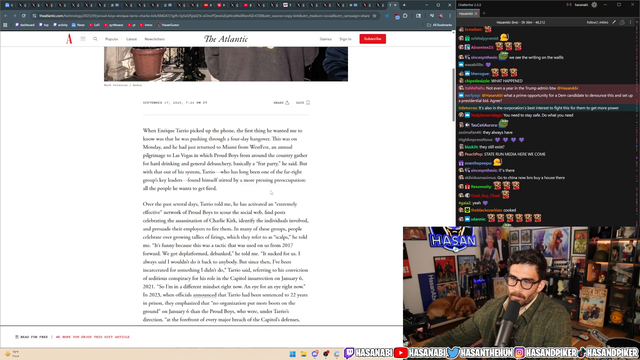Bookmark this page with the star icon
This screenshot has width=640, height=360.
(x=374, y=16)
